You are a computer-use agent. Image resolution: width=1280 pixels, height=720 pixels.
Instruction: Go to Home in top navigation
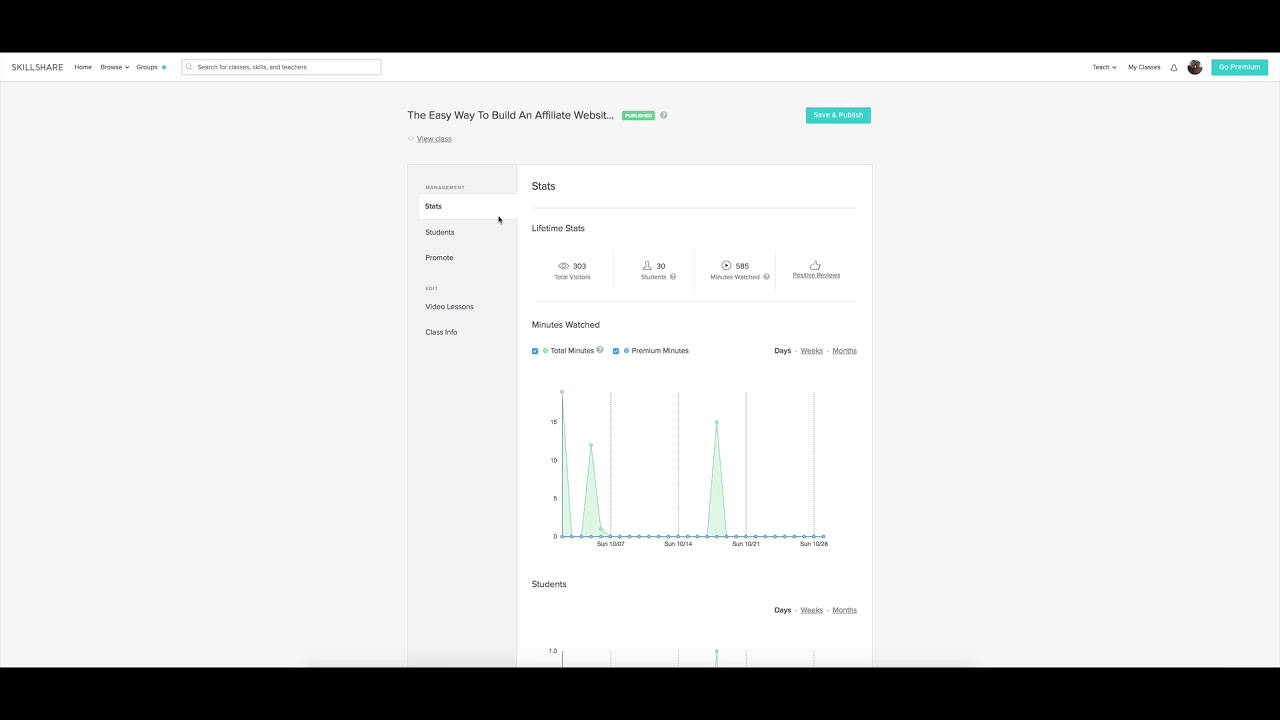point(83,67)
